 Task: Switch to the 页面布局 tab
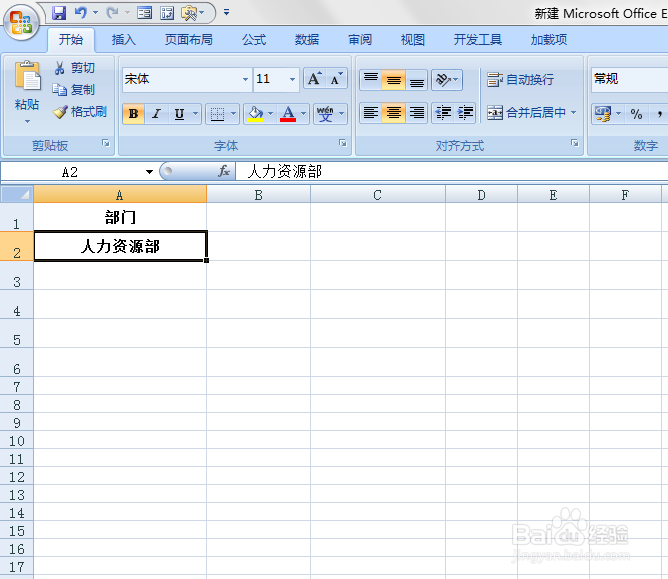tap(189, 40)
